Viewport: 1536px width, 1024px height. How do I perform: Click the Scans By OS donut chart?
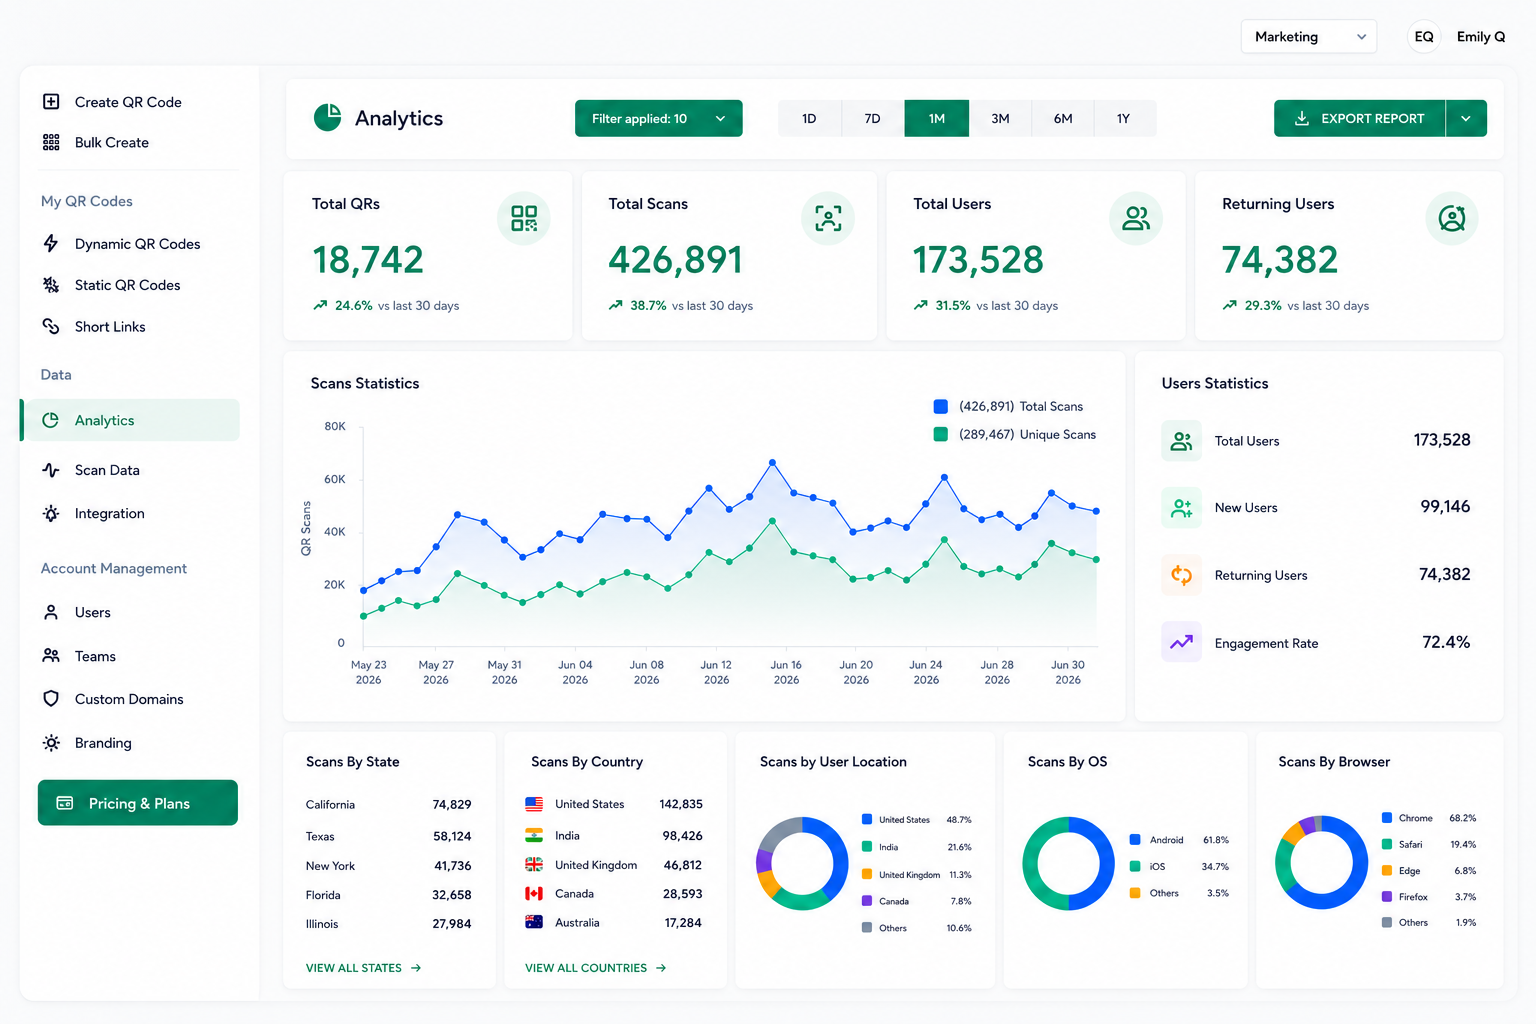coord(1068,864)
